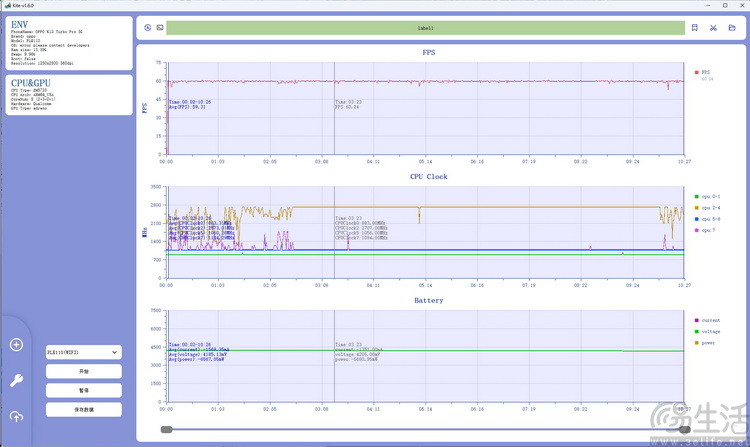Click the 保存数据 (Save data) button
This screenshot has width=750, height=447.
click(84, 409)
